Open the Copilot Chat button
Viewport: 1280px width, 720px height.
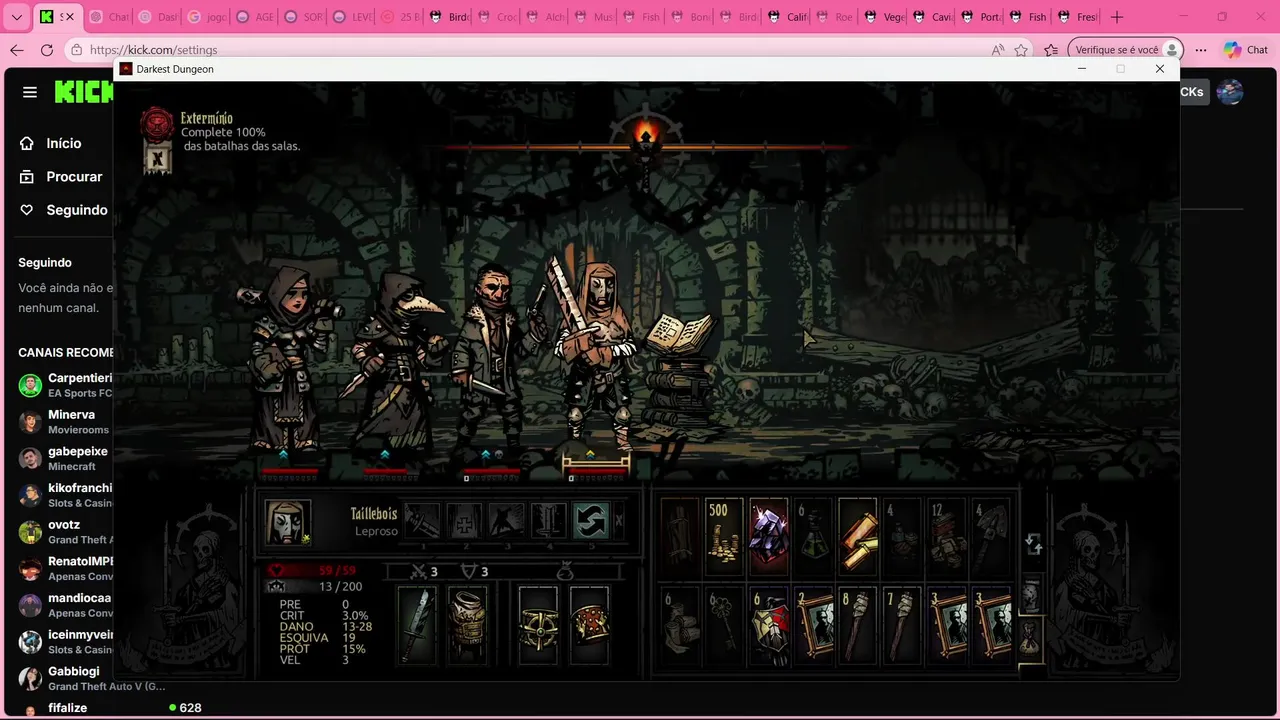(1246, 50)
